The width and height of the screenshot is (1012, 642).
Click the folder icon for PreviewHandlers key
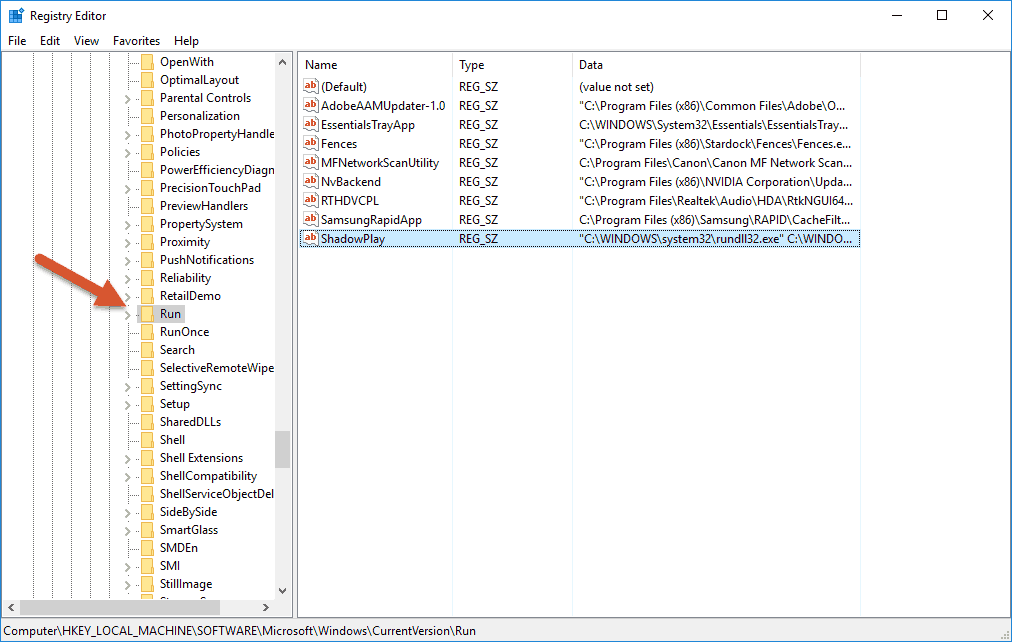coord(147,206)
